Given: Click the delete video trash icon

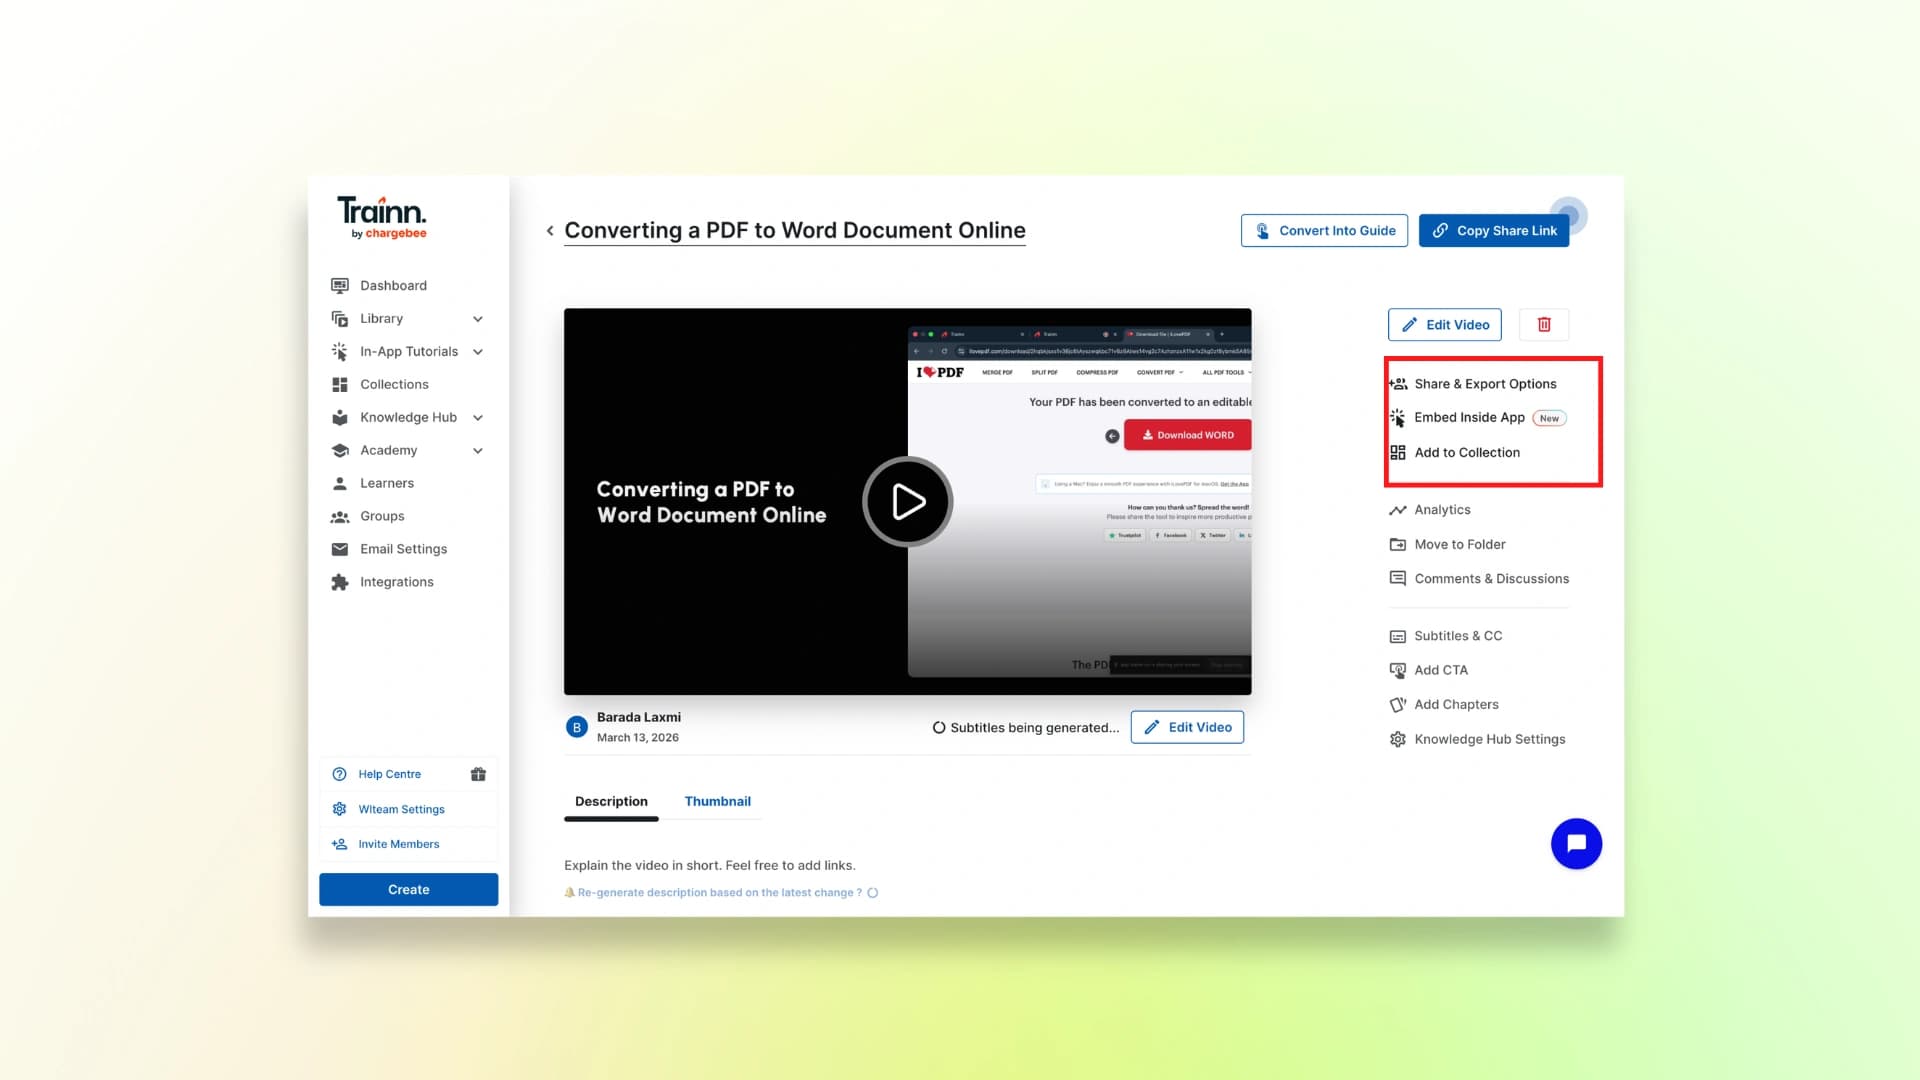Looking at the screenshot, I should pos(1544,324).
